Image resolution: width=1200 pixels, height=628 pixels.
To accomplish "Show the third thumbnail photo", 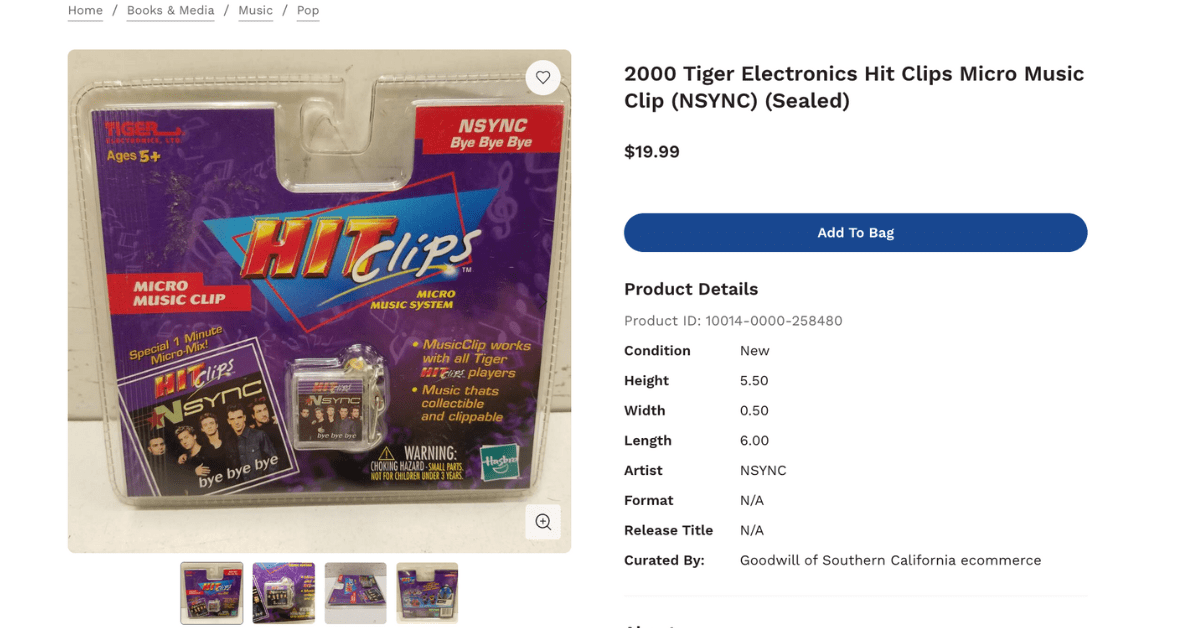I will coord(355,593).
